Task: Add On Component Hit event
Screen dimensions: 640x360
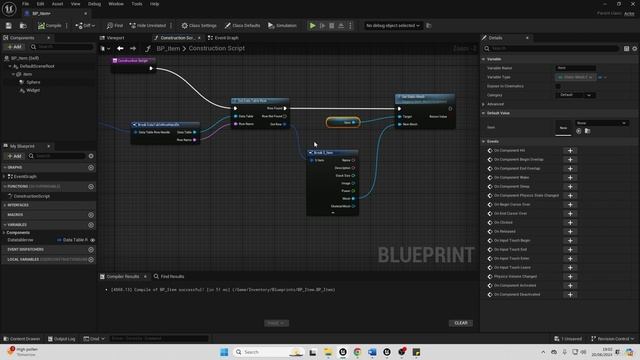Action: pos(570,151)
